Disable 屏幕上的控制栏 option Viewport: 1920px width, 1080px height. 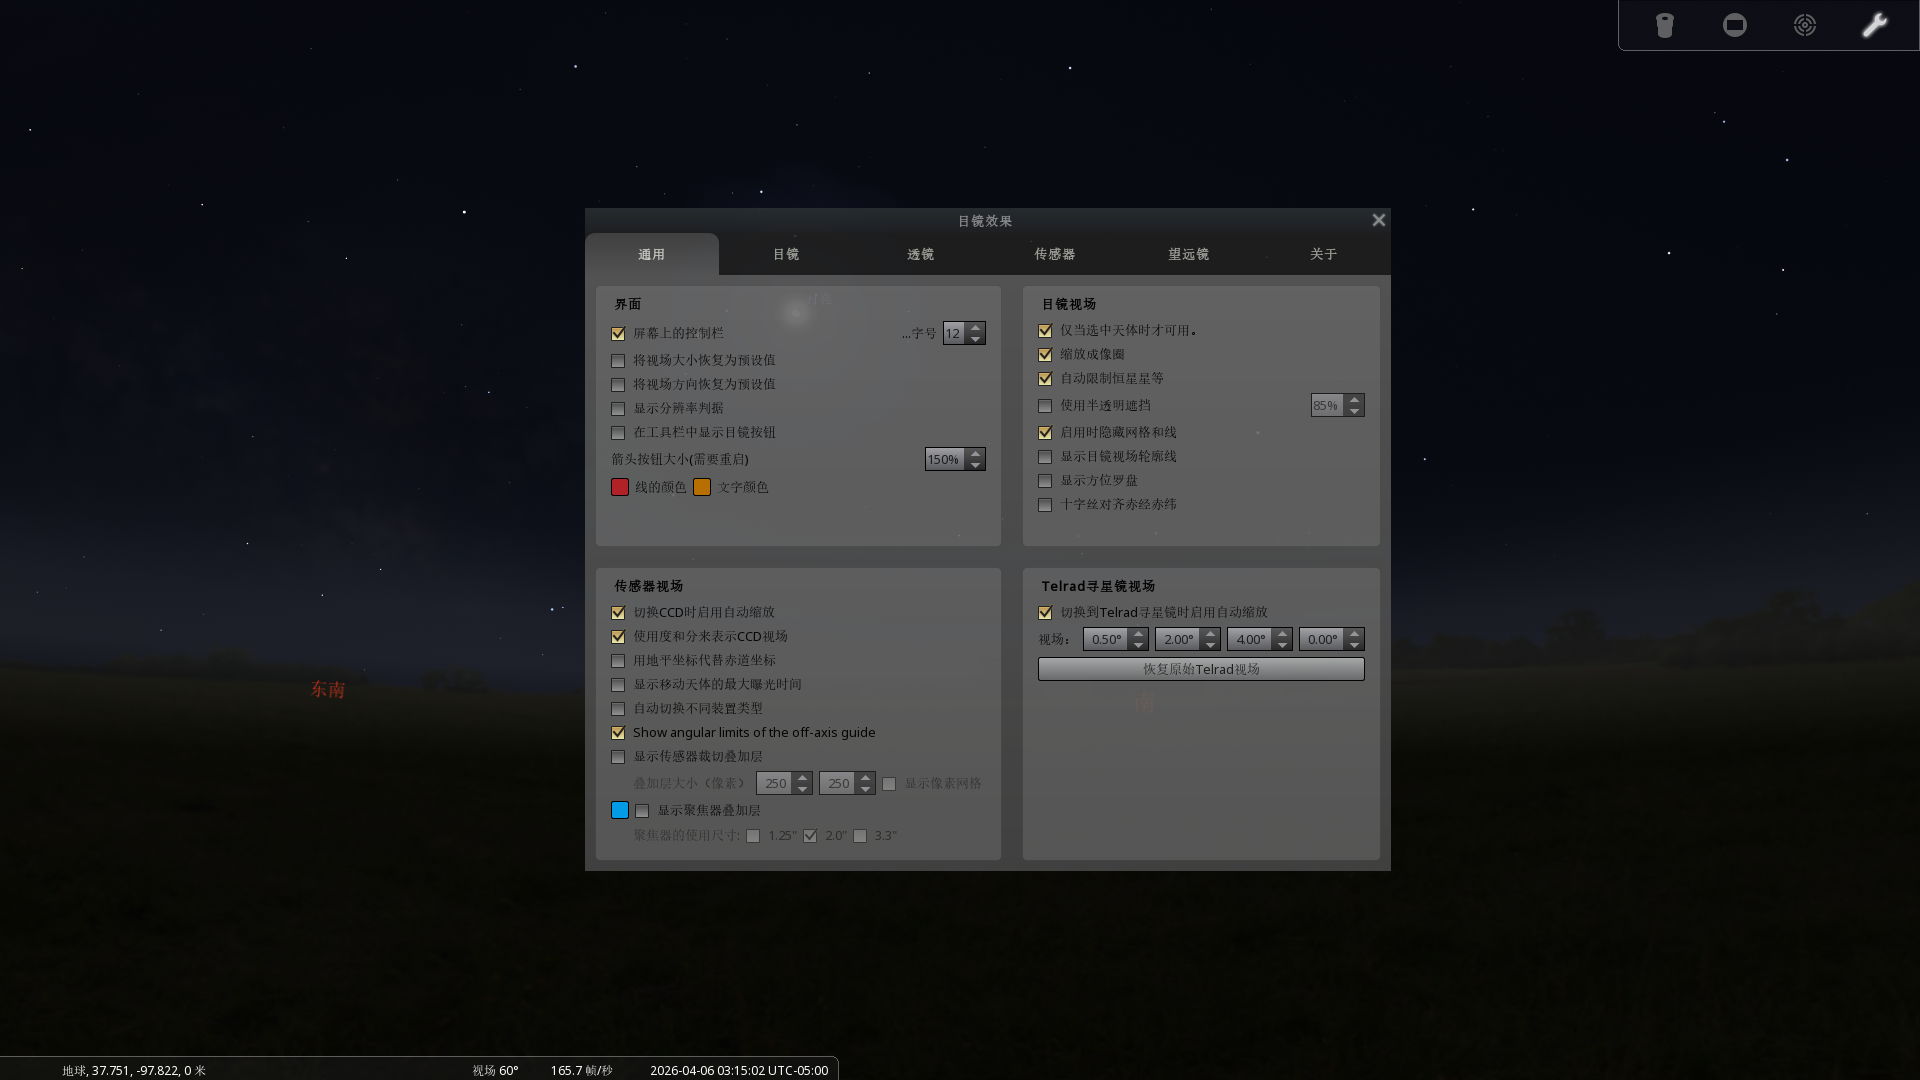[618, 333]
